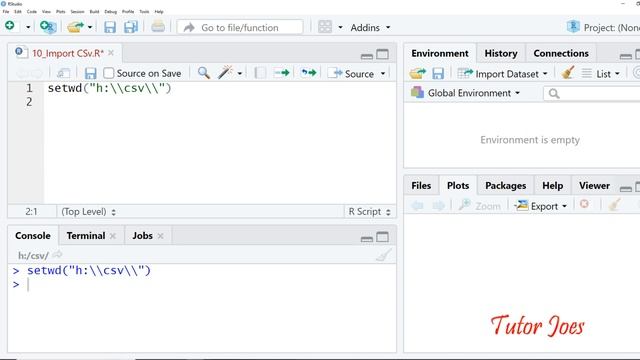The height and width of the screenshot is (360, 640).
Task: Click line 1 setwd code text
Action: 109,88
